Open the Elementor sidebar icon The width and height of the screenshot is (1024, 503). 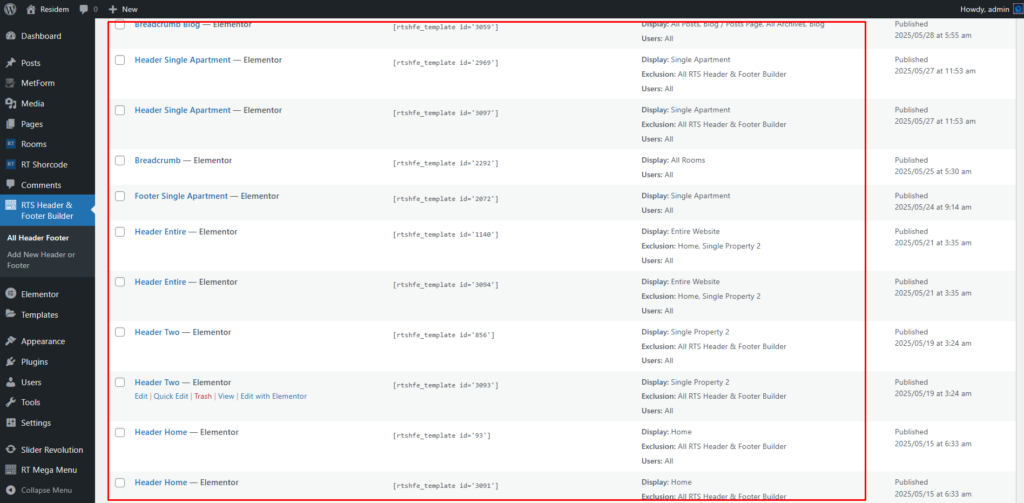(x=10, y=294)
